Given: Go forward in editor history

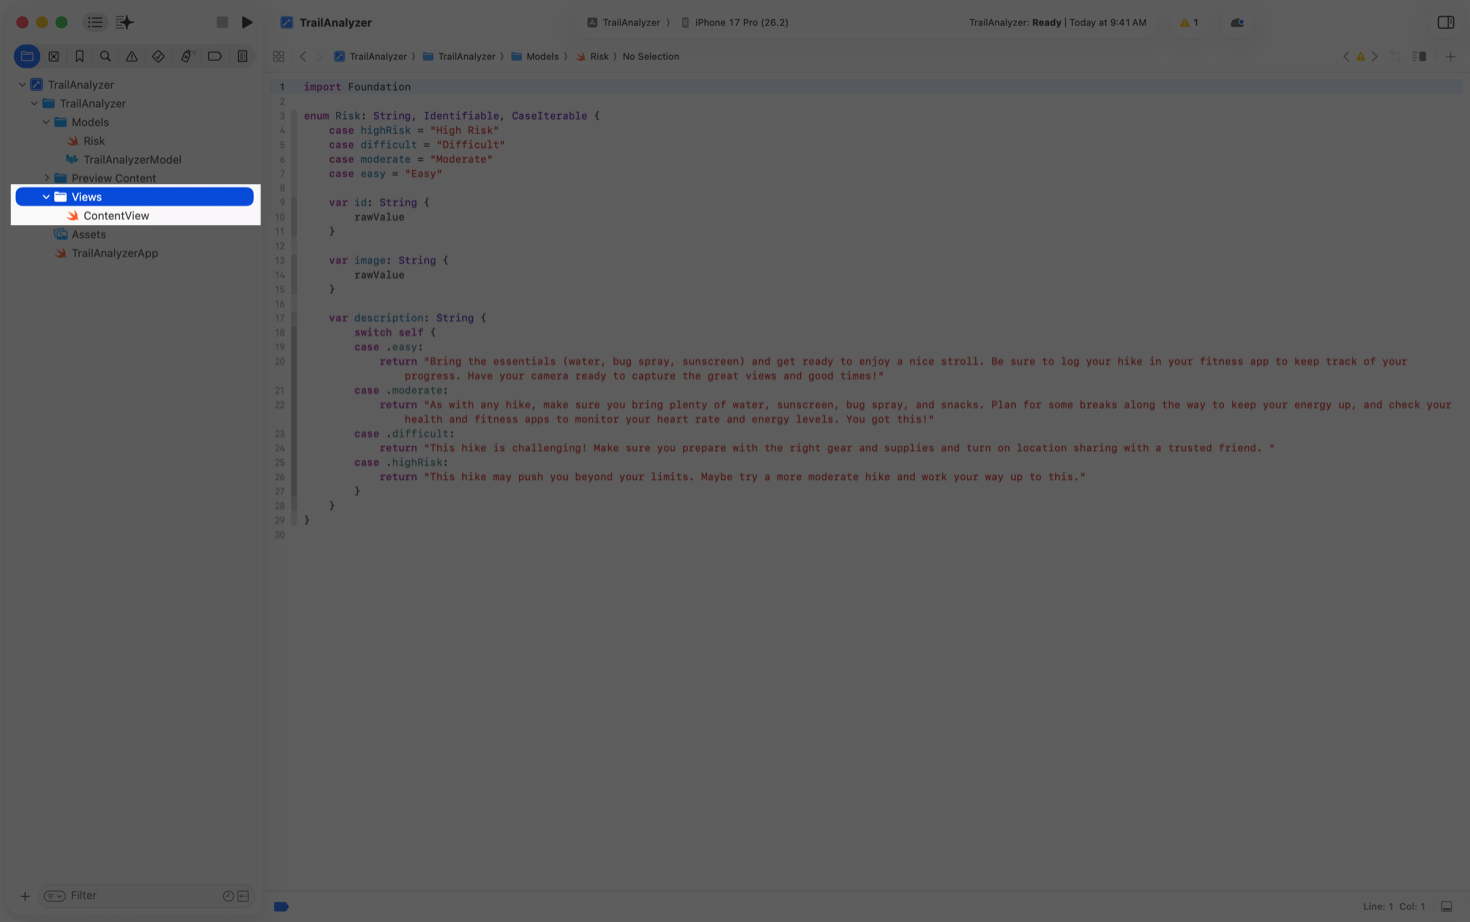Looking at the screenshot, I should pos(319,57).
